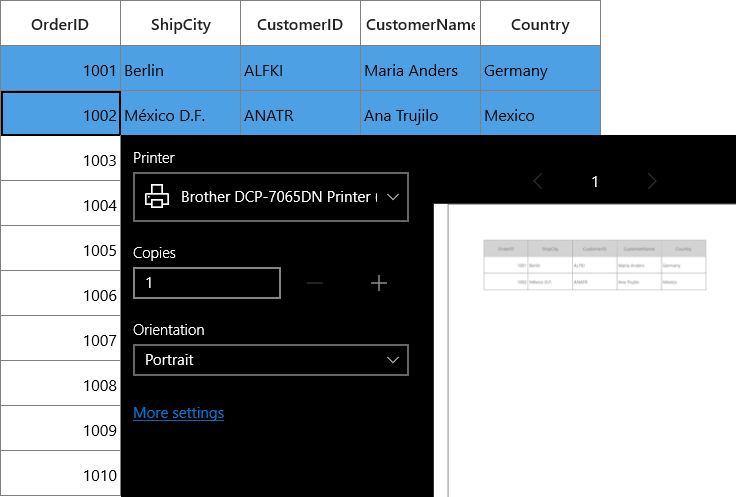
Task: Go to next preview page arrow
Action: click(652, 181)
